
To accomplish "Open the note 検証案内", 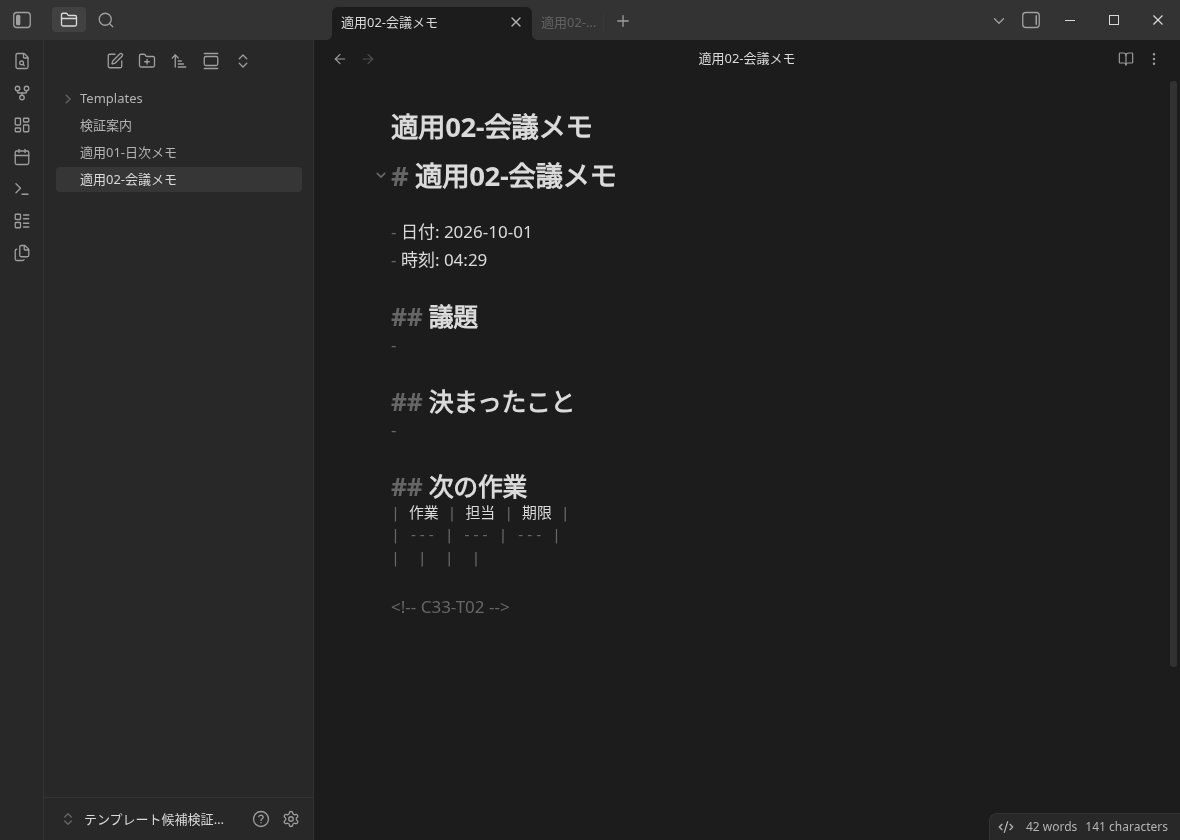I will click(178, 126).
